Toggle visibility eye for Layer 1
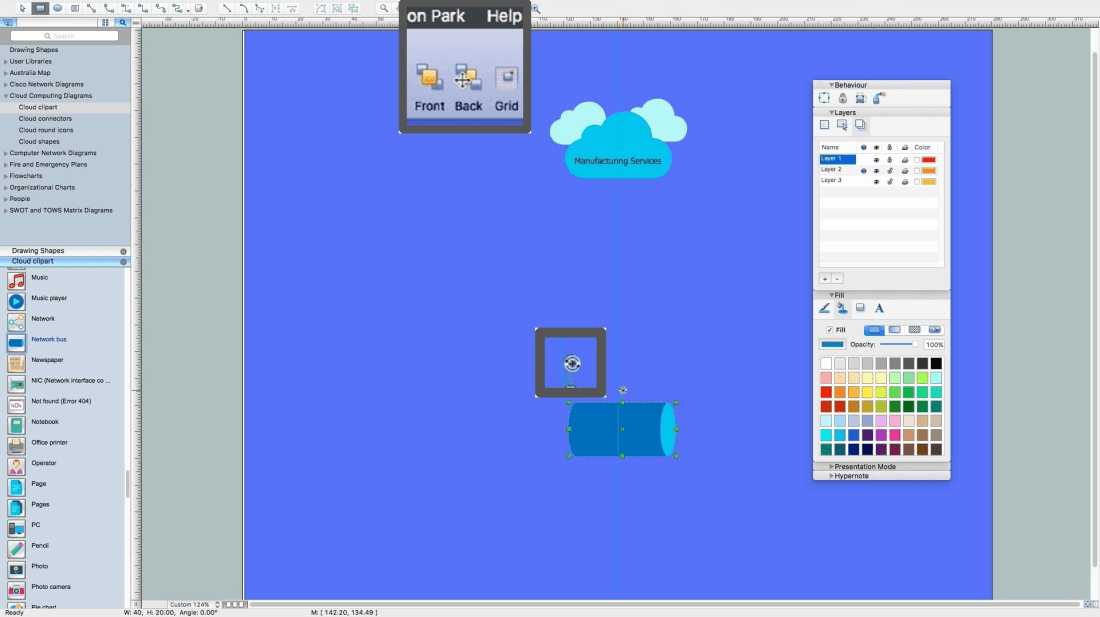The height and width of the screenshot is (617, 1100). click(876, 160)
